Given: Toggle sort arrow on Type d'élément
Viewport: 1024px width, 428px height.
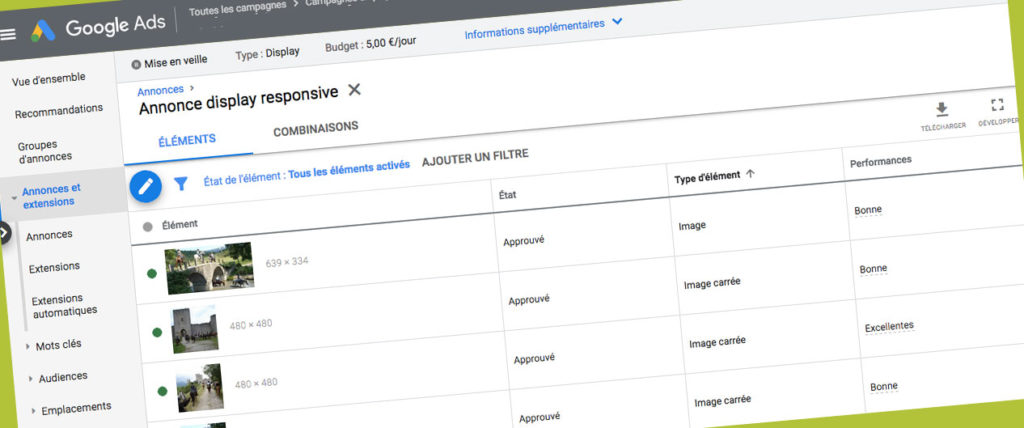Looking at the screenshot, I should (x=750, y=174).
